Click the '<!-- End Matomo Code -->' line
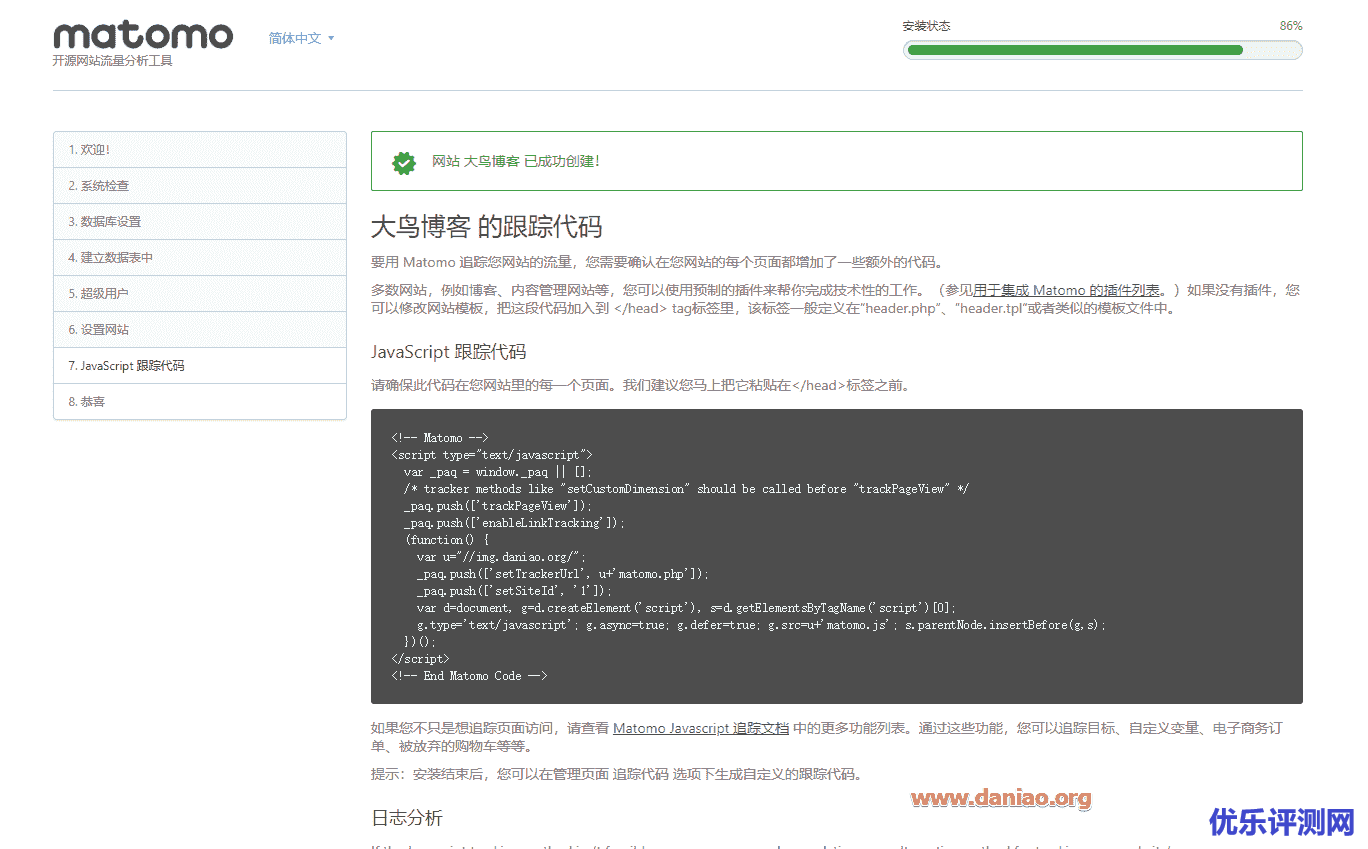This screenshot has width=1368, height=849. point(470,676)
